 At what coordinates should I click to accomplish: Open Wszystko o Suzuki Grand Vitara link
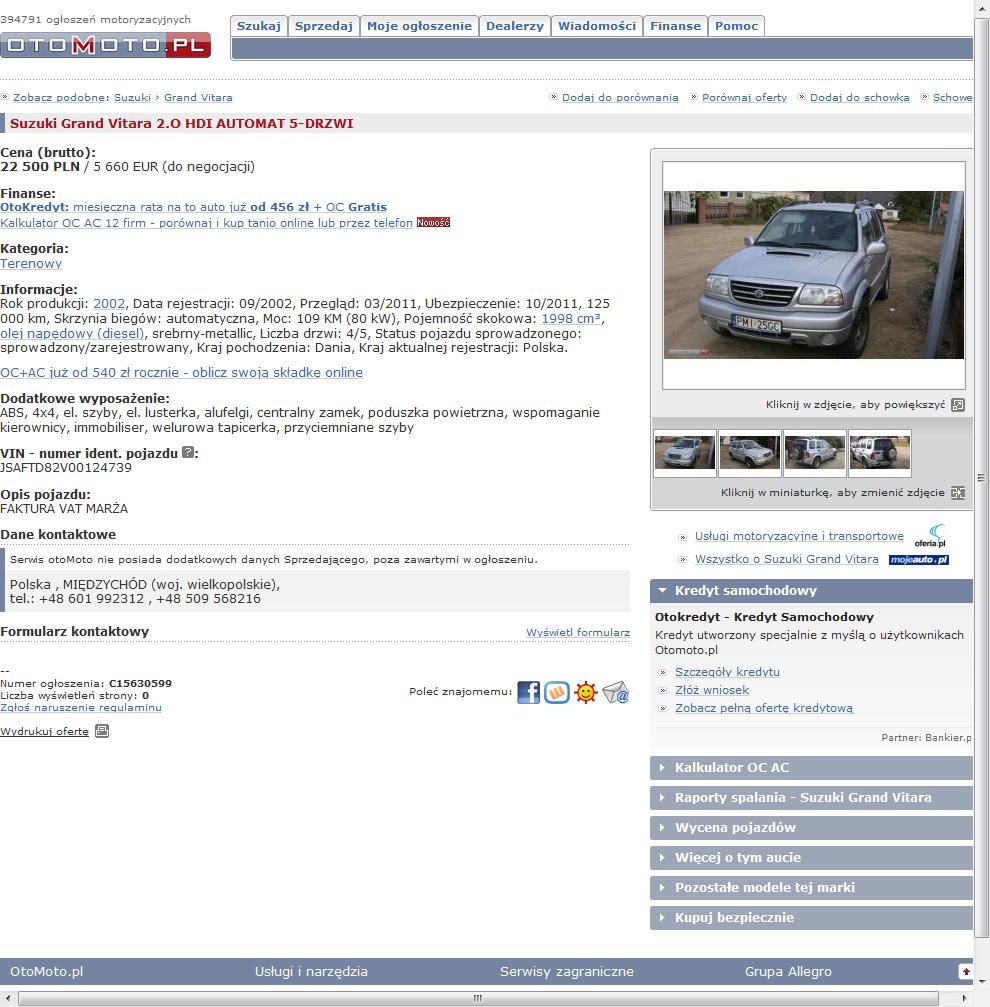point(786,559)
